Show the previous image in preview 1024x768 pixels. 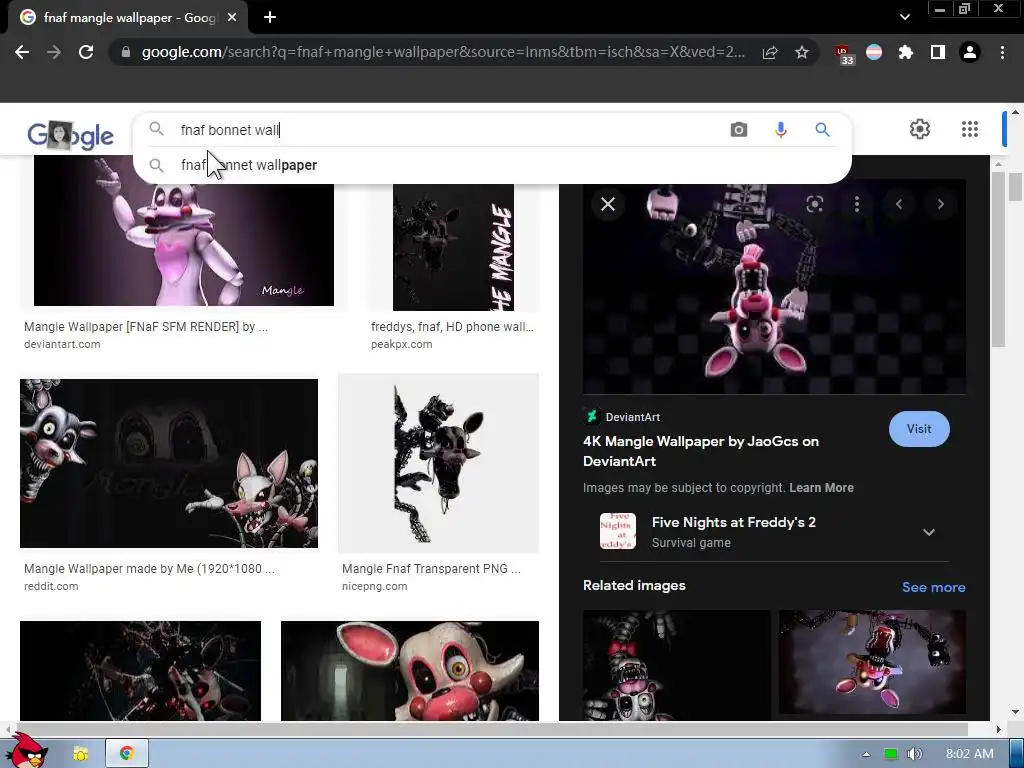tap(899, 204)
